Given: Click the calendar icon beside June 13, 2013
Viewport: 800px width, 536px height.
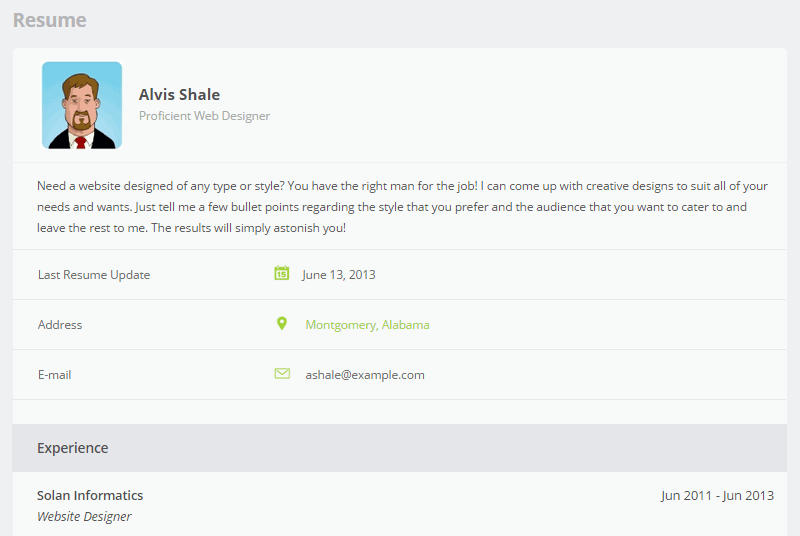Looking at the screenshot, I should 282,273.
